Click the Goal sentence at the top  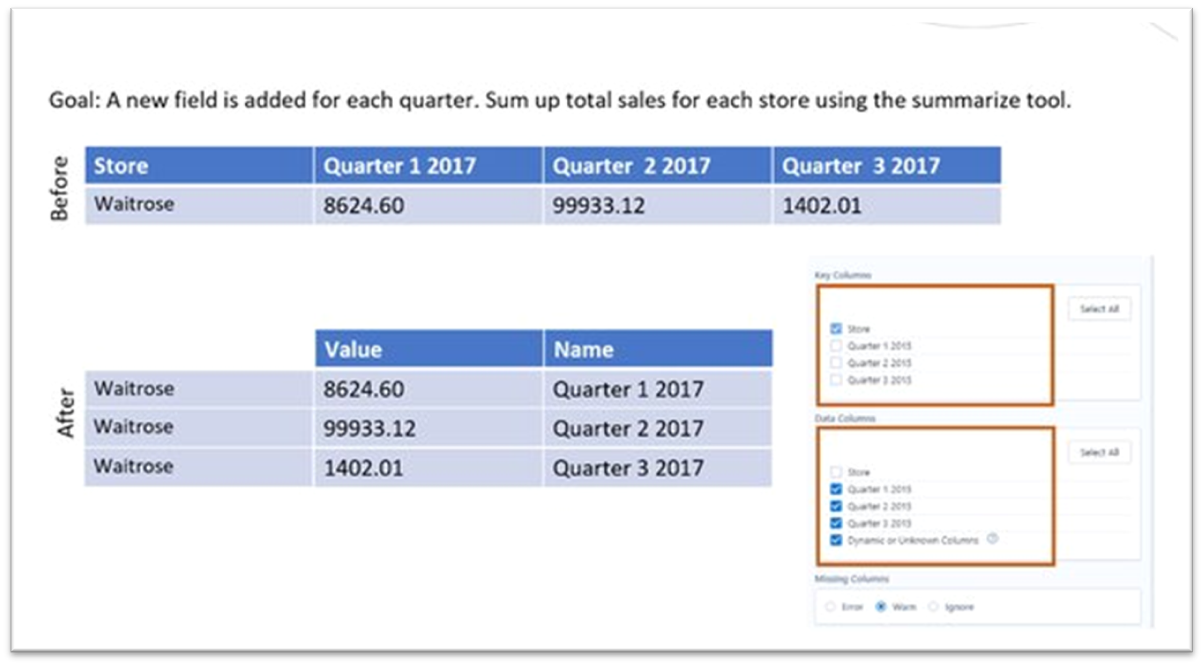click(560, 101)
